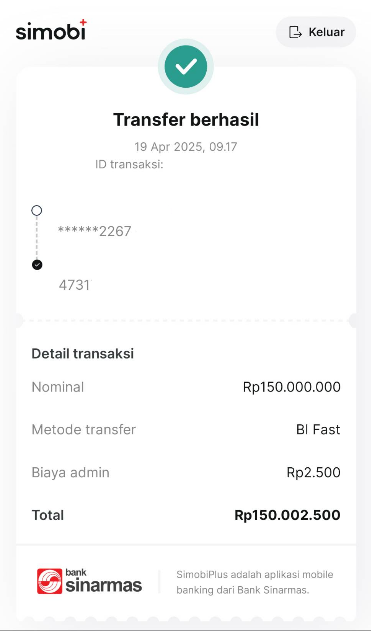Click the simobi logo
Viewport: 371px width, 631px height.
pyautogui.click(x=51, y=30)
